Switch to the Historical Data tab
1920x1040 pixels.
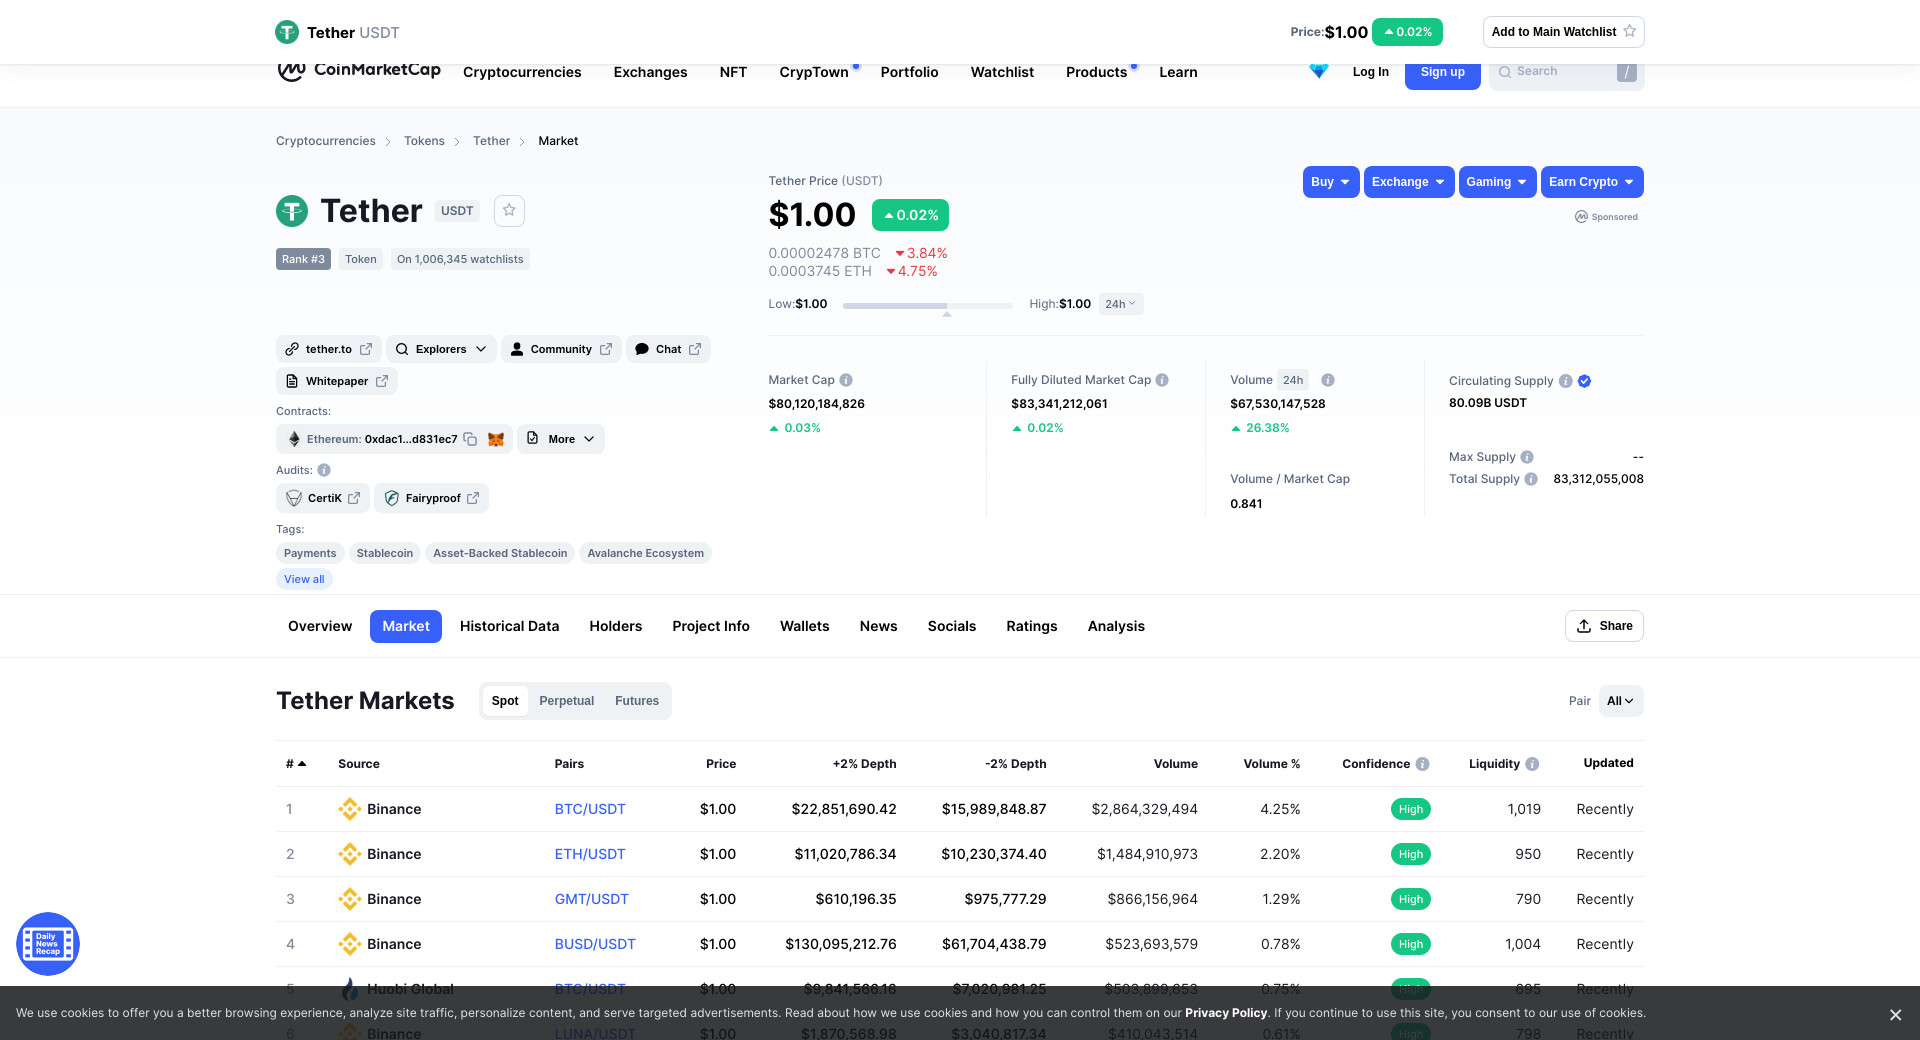(509, 626)
